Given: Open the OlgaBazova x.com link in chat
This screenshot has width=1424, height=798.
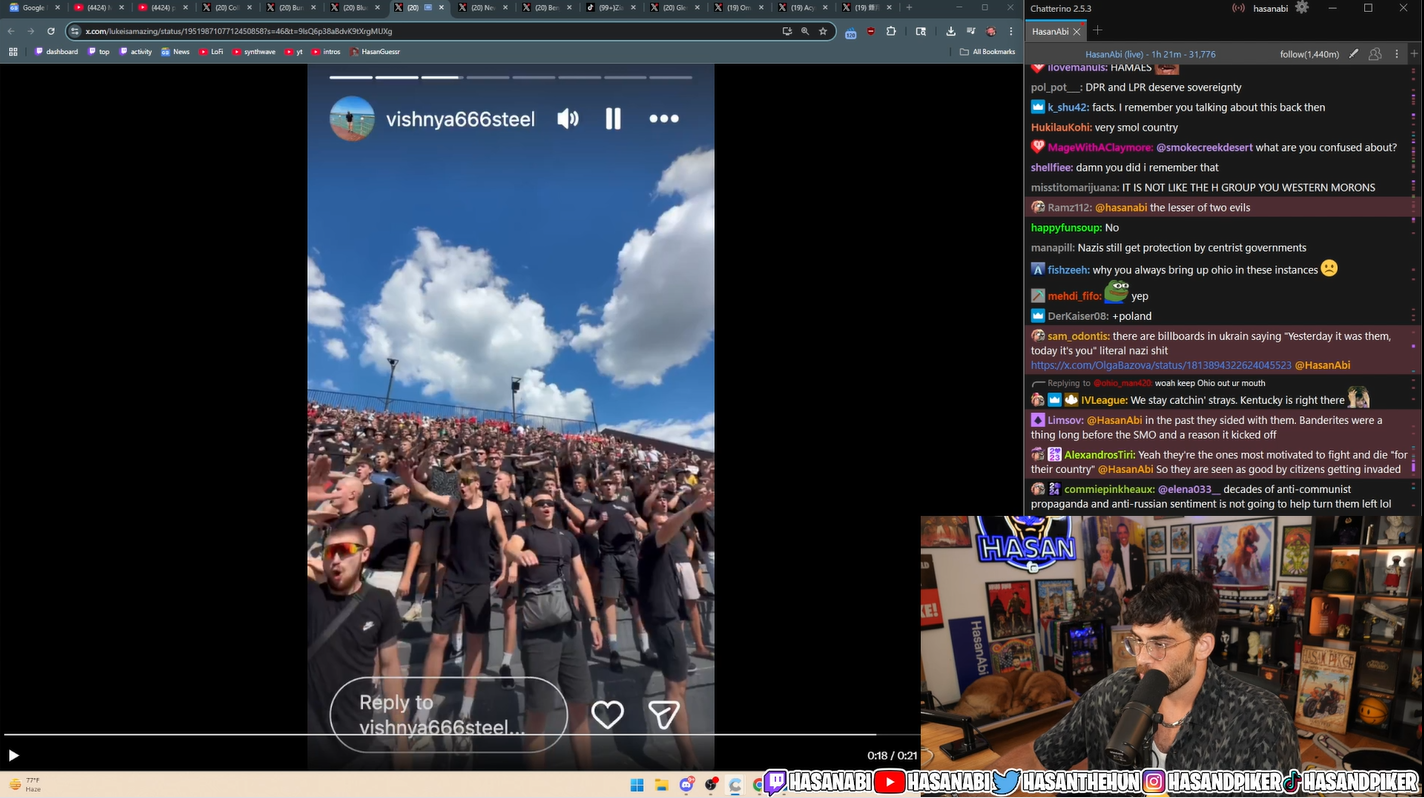Looking at the screenshot, I should (x=1161, y=366).
